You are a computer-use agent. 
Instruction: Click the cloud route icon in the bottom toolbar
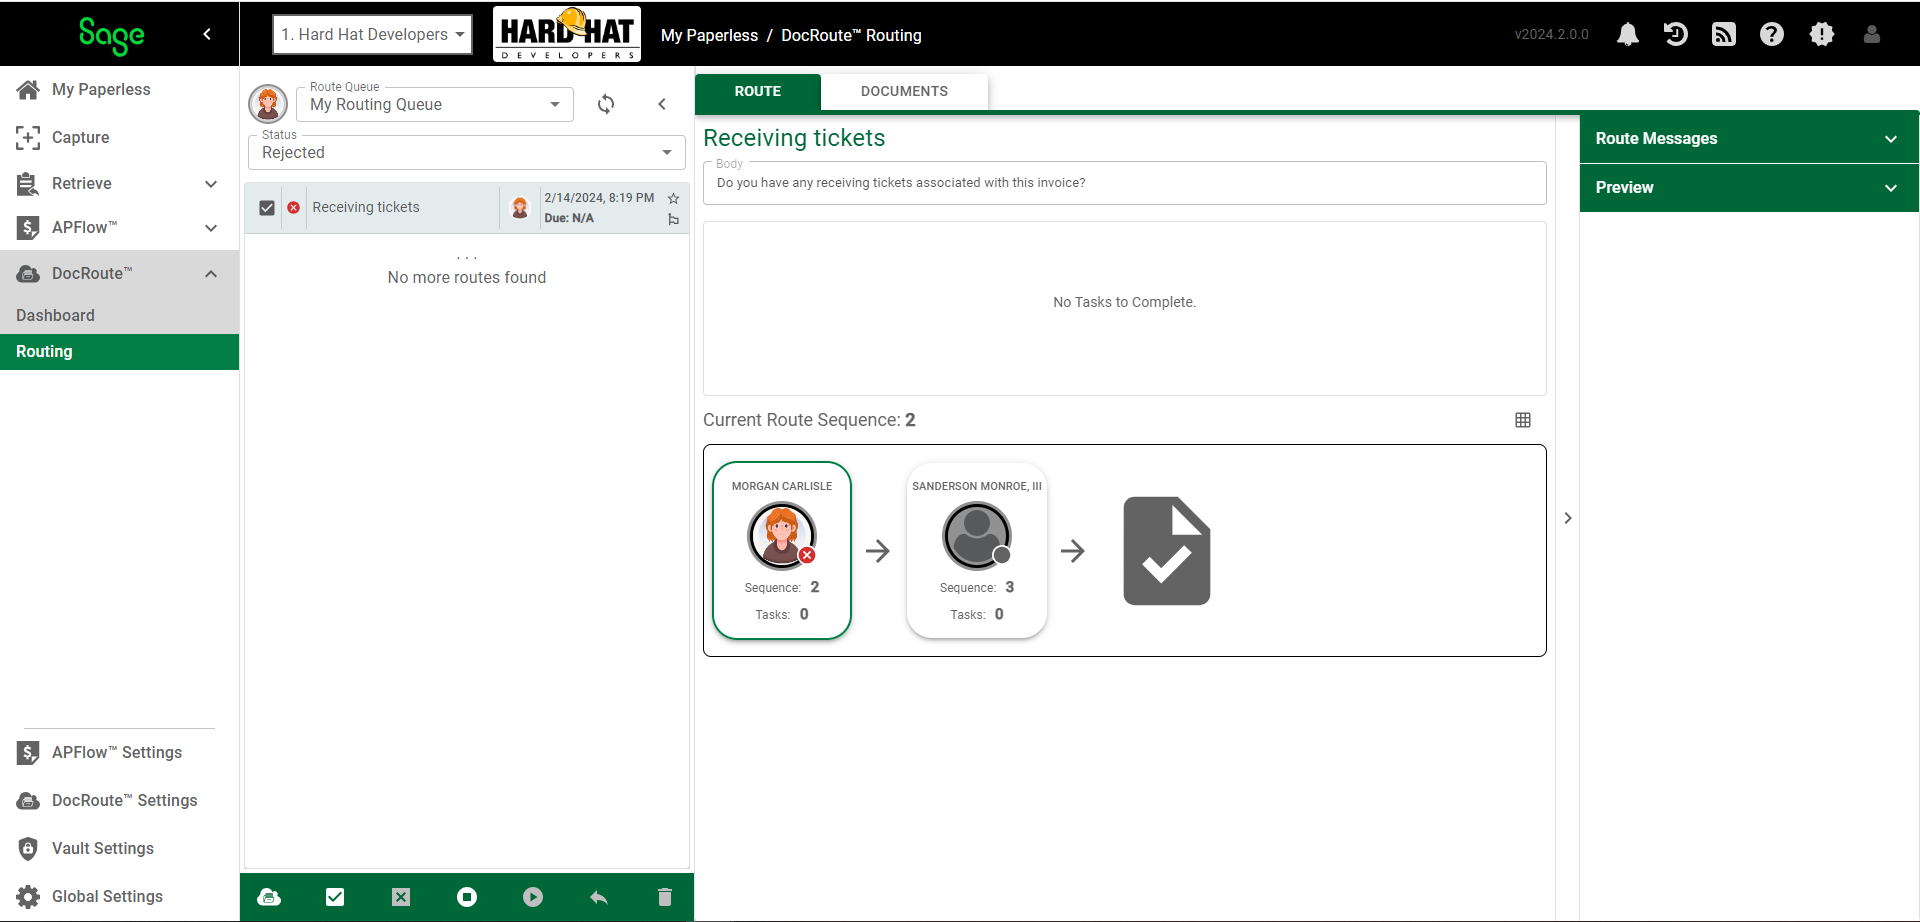pos(269,897)
